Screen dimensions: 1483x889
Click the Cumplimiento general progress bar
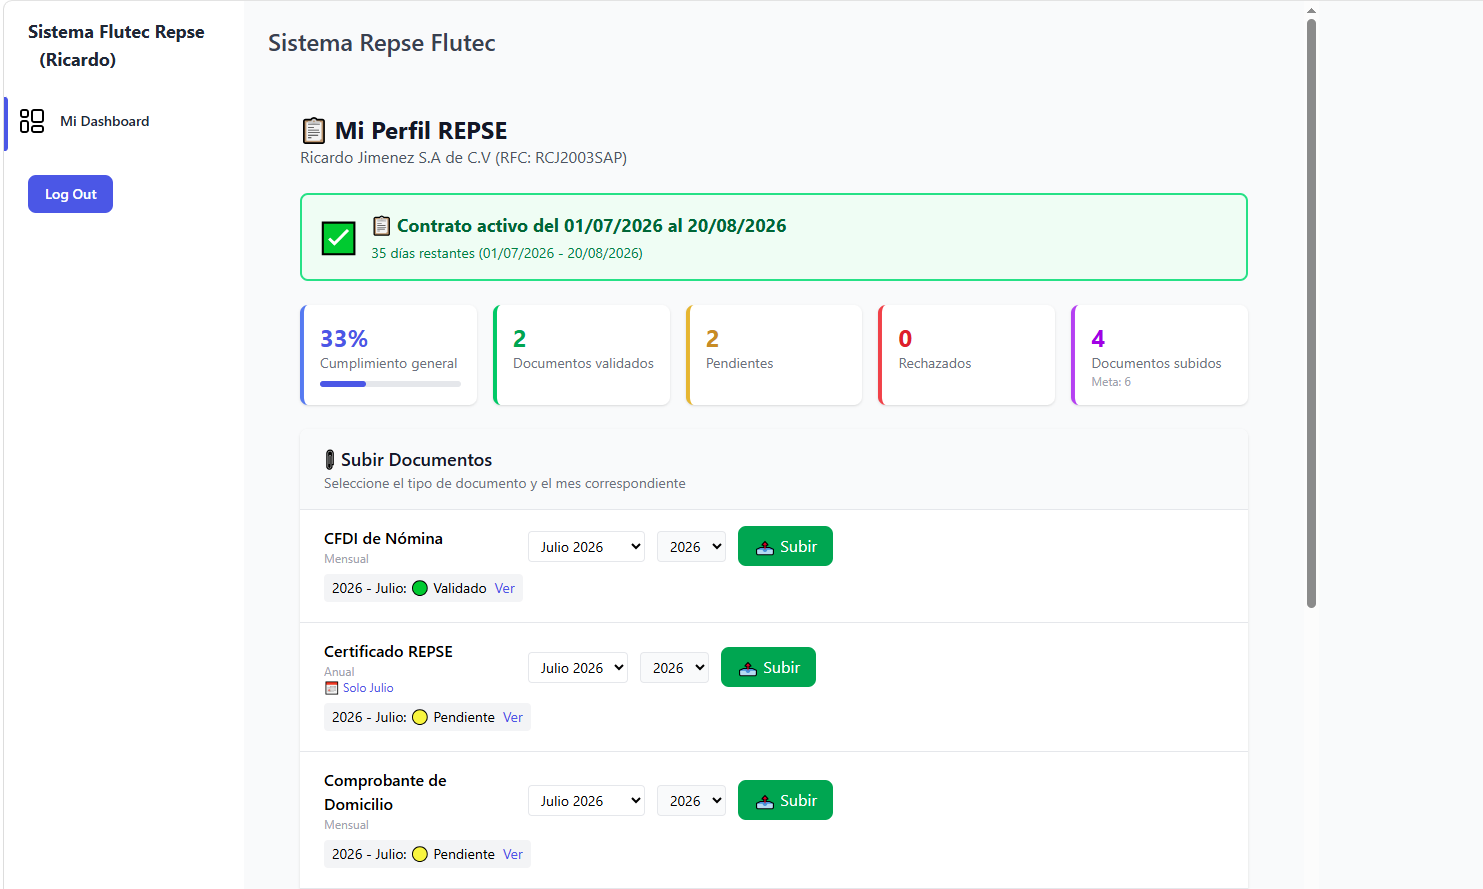(x=390, y=384)
